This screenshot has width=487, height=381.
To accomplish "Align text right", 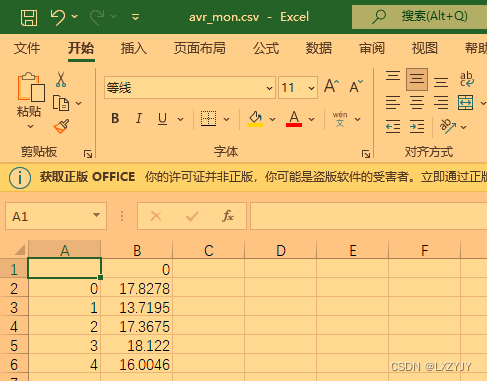I will click(441, 103).
